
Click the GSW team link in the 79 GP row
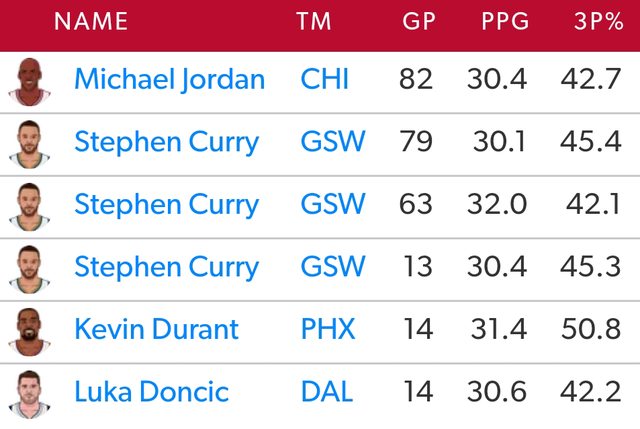tap(332, 143)
